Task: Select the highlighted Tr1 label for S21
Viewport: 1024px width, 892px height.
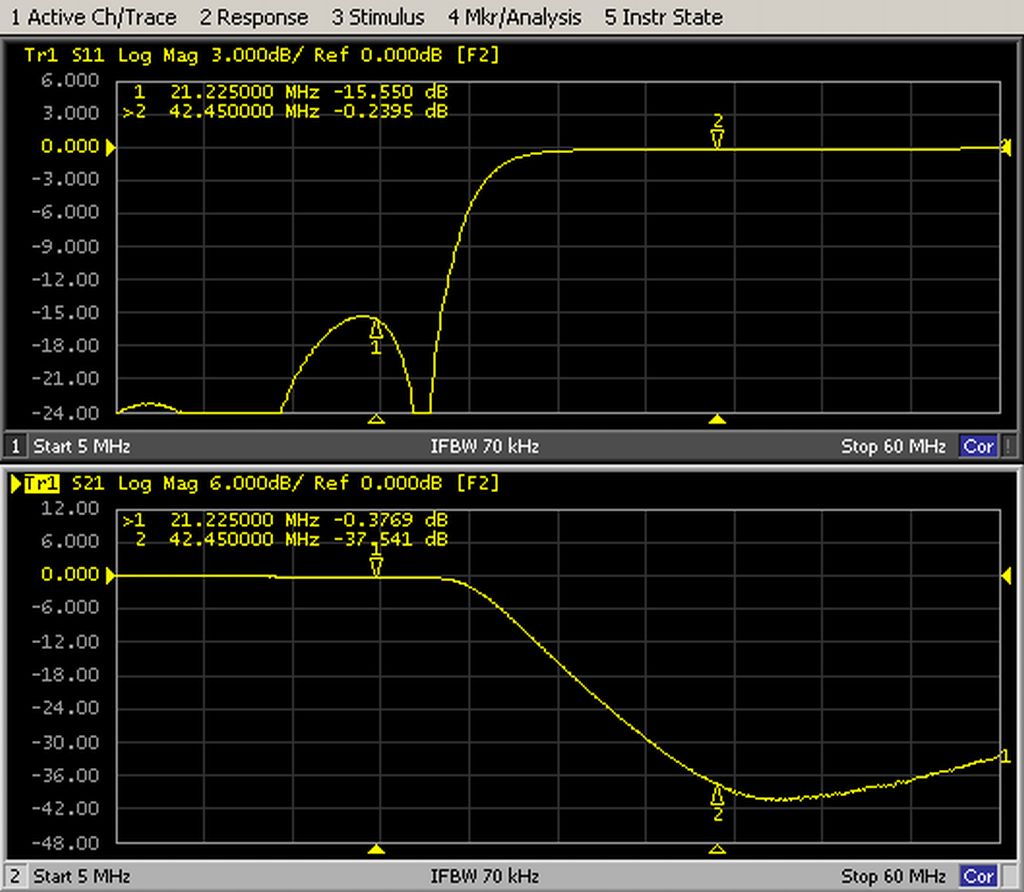Action: (40, 484)
